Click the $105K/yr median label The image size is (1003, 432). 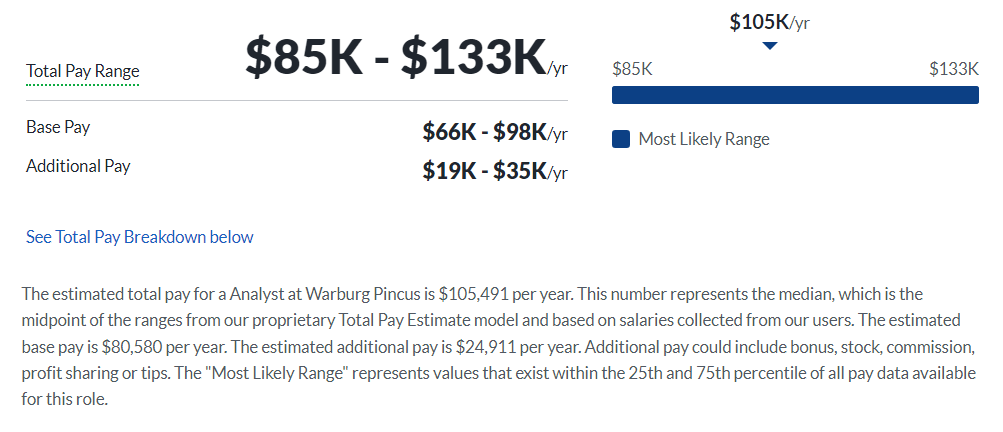[x=770, y=22]
